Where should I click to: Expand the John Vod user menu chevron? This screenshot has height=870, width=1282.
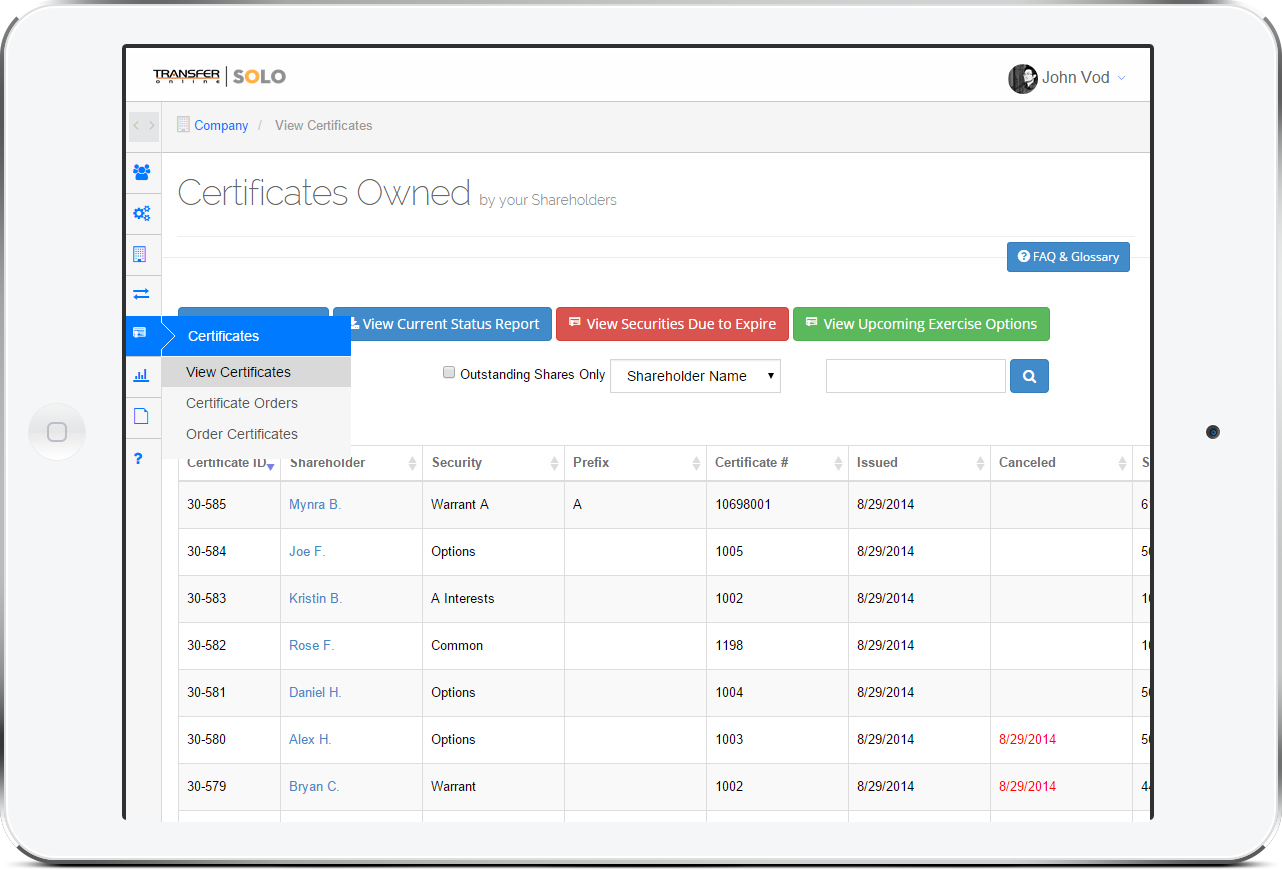point(1121,78)
